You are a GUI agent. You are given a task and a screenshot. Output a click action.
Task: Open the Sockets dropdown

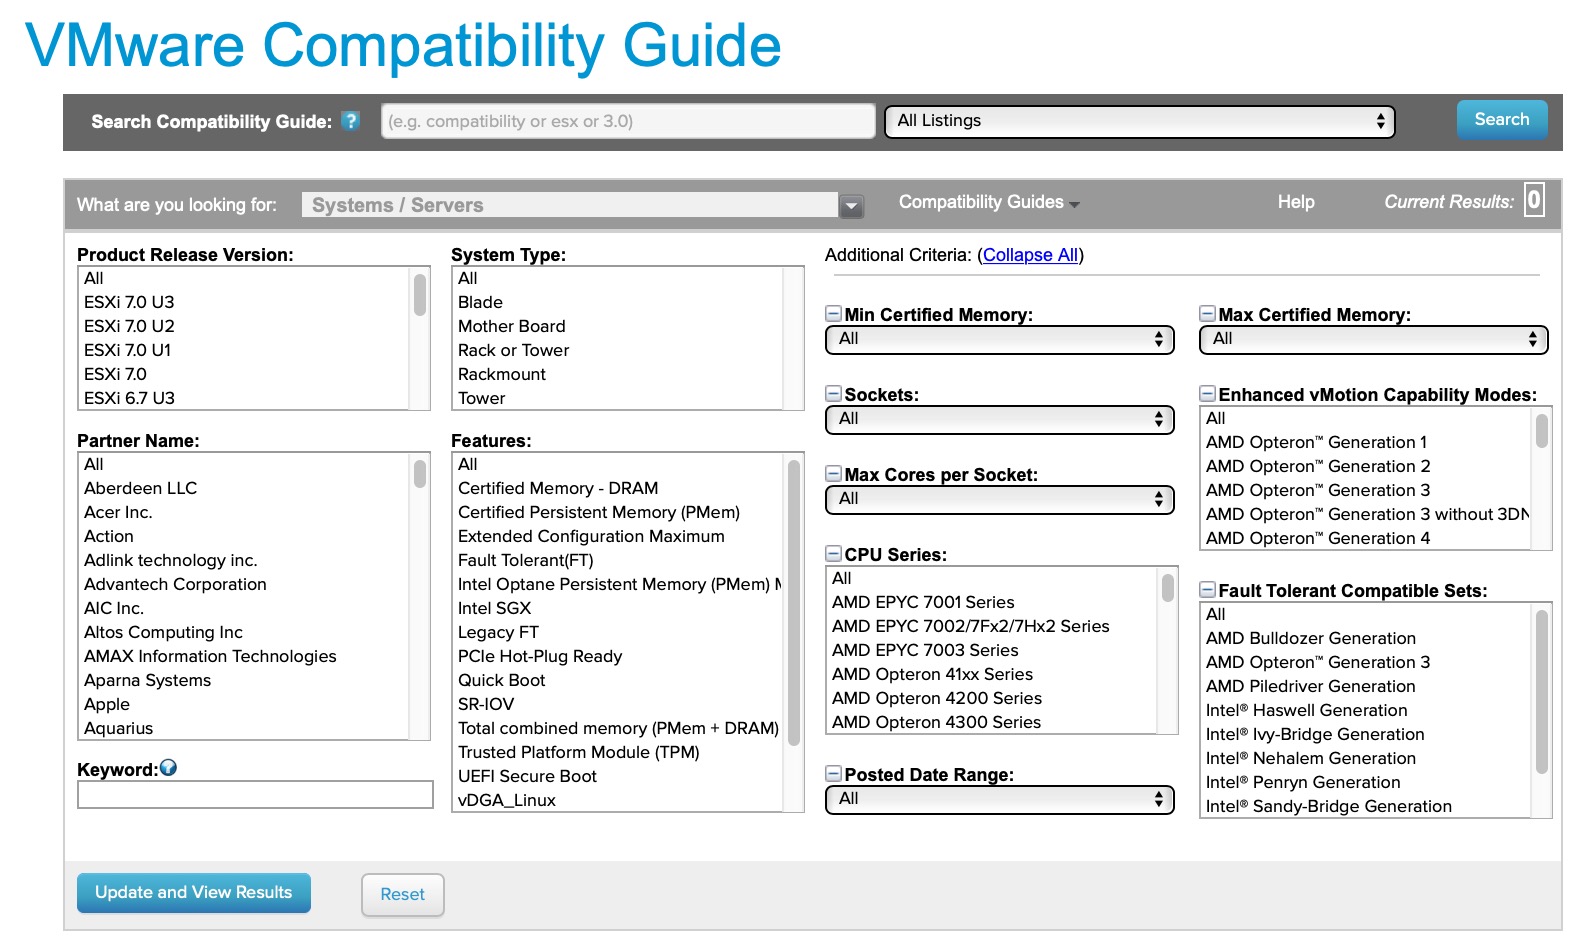[x=1000, y=420]
